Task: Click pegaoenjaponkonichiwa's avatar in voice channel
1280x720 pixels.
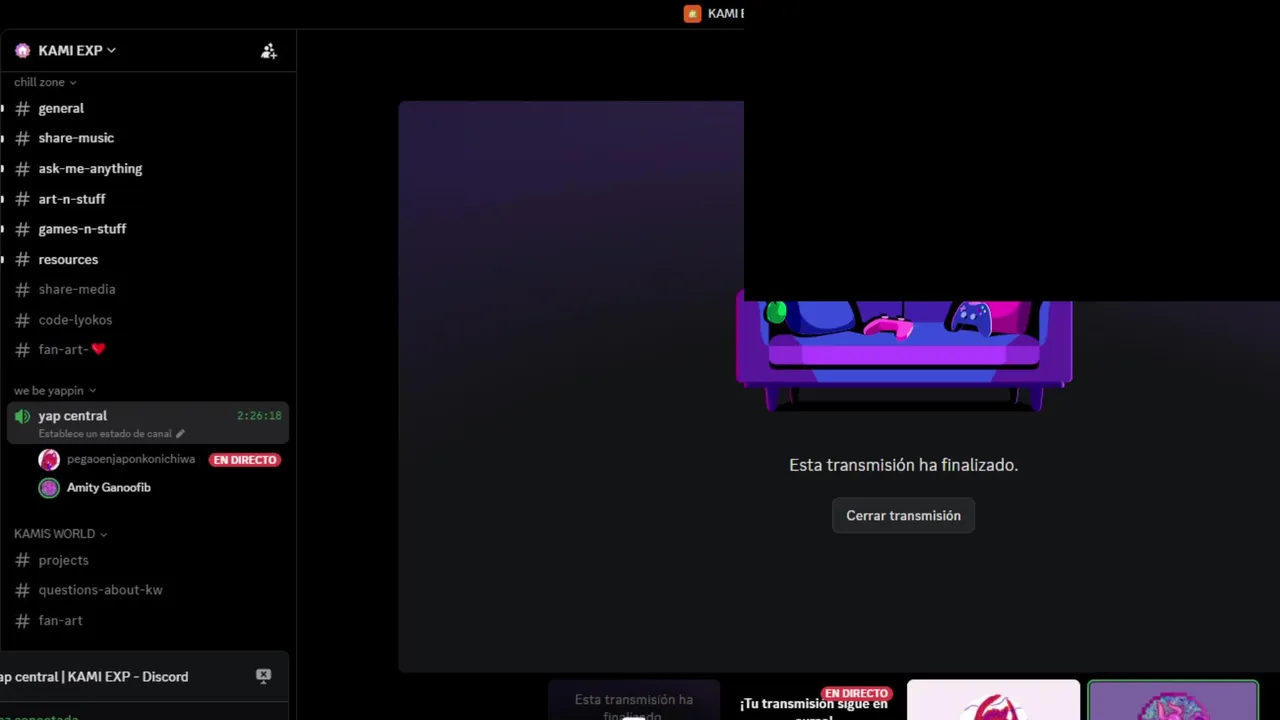Action: pyautogui.click(x=49, y=460)
